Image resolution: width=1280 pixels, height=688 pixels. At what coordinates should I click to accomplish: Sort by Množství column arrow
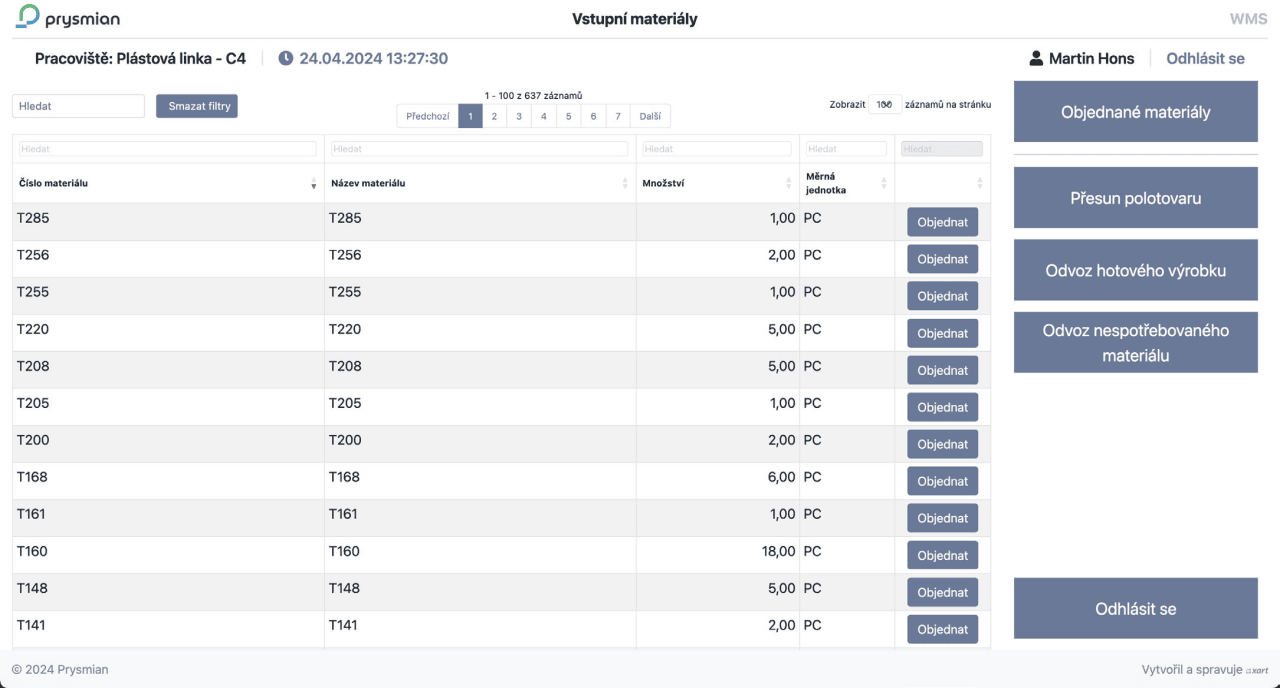pyautogui.click(x=789, y=183)
